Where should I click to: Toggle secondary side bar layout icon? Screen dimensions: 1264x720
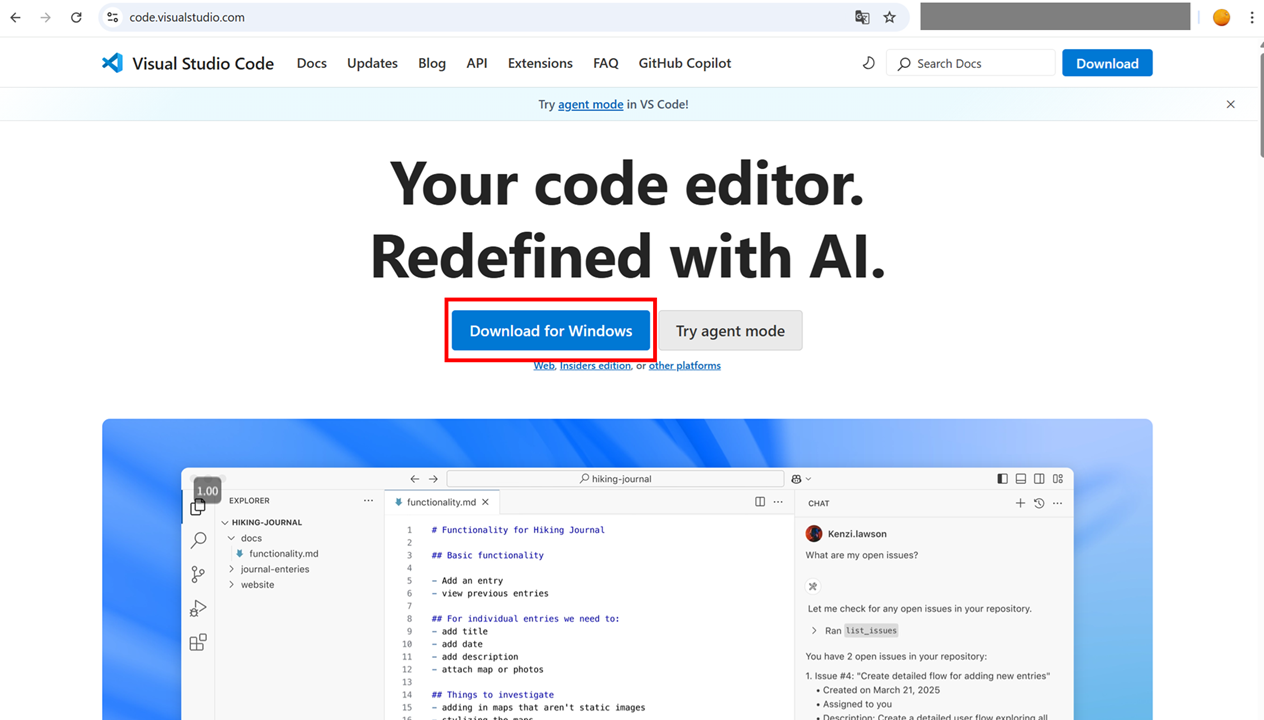pyautogui.click(x=1039, y=479)
